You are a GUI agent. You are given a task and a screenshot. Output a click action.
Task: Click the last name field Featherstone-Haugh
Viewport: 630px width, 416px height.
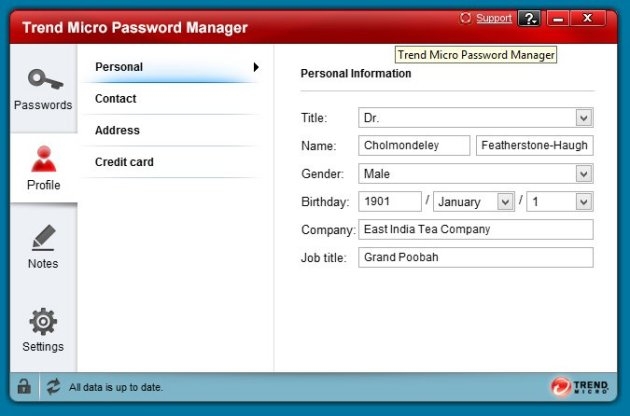[x=535, y=145]
